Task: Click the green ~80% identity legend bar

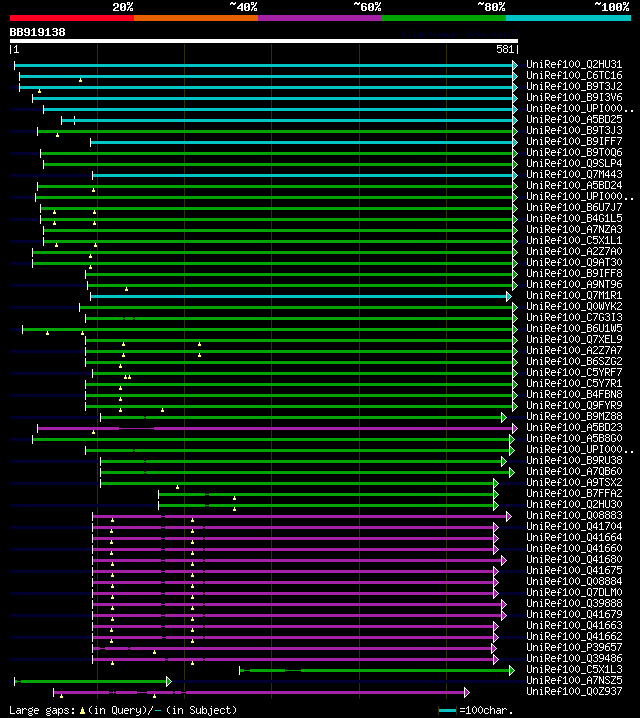Action: pyautogui.click(x=444, y=18)
